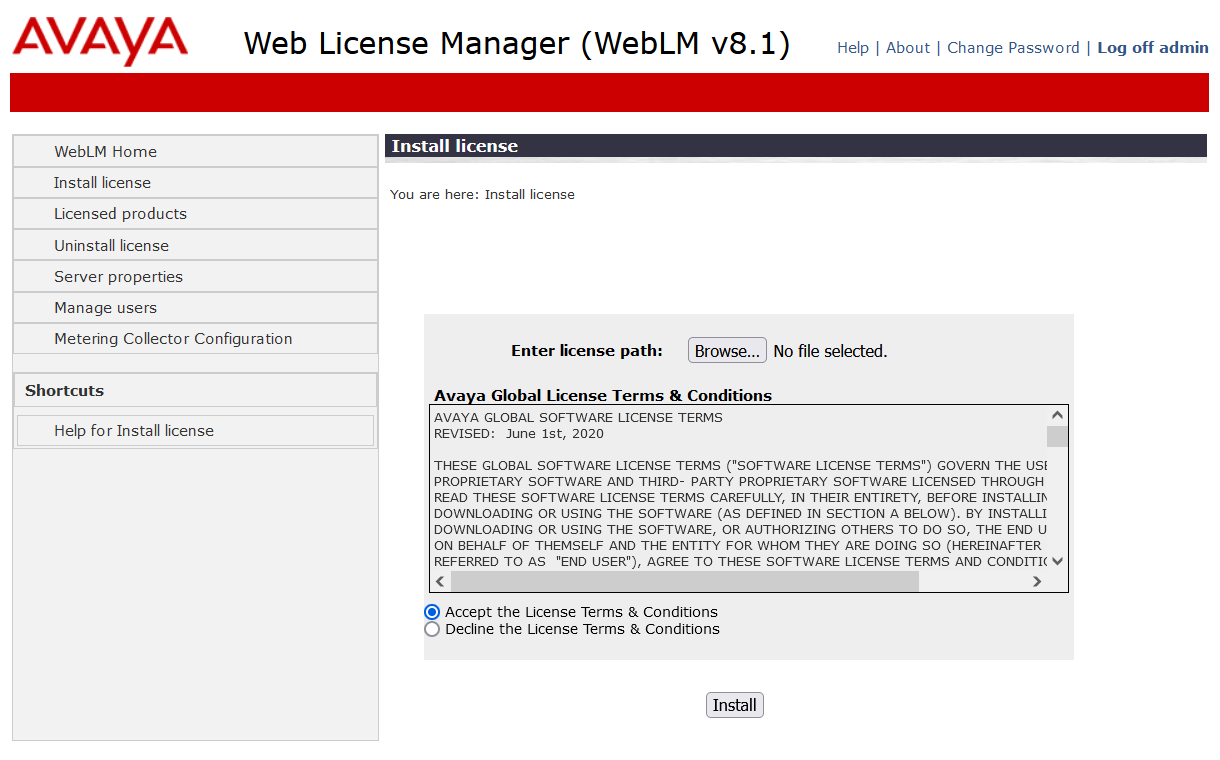Click the 'Enter license path:' label
The width and height of the screenshot is (1220, 760).
587,351
